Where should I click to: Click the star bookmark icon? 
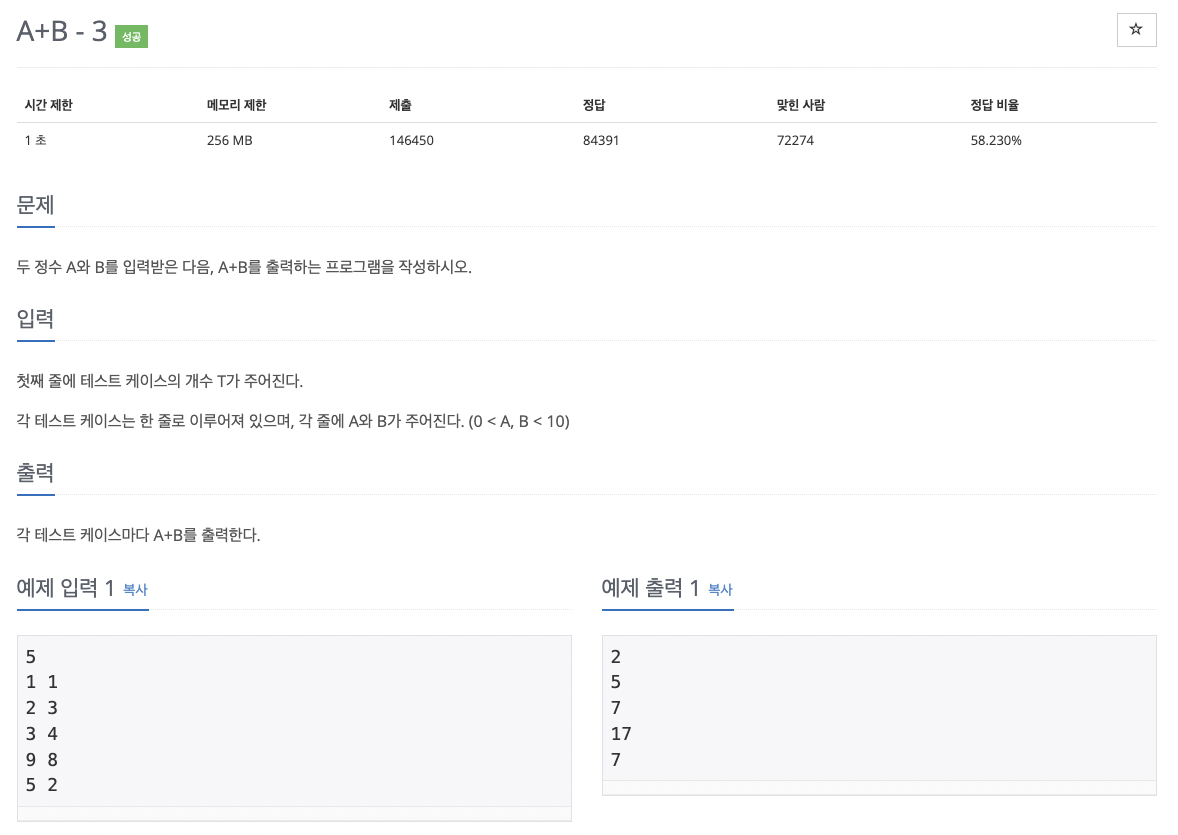(x=1136, y=30)
